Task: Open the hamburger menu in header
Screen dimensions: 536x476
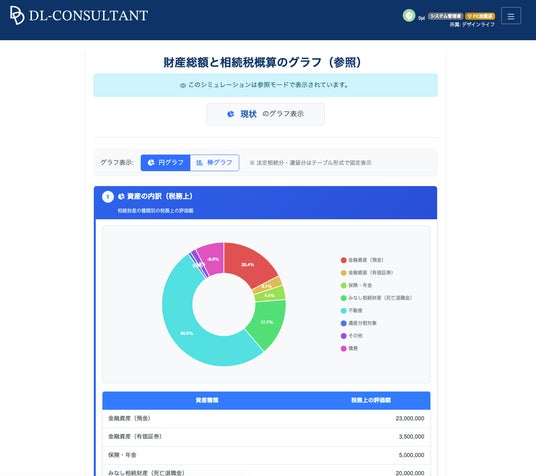Action: pyautogui.click(x=511, y=16)
